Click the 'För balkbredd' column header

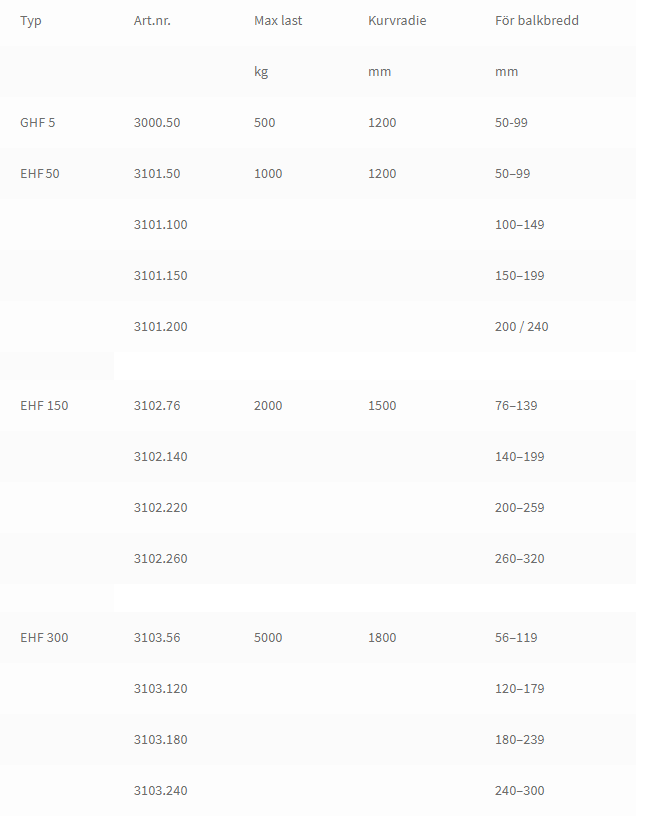[x=537, y=21]
